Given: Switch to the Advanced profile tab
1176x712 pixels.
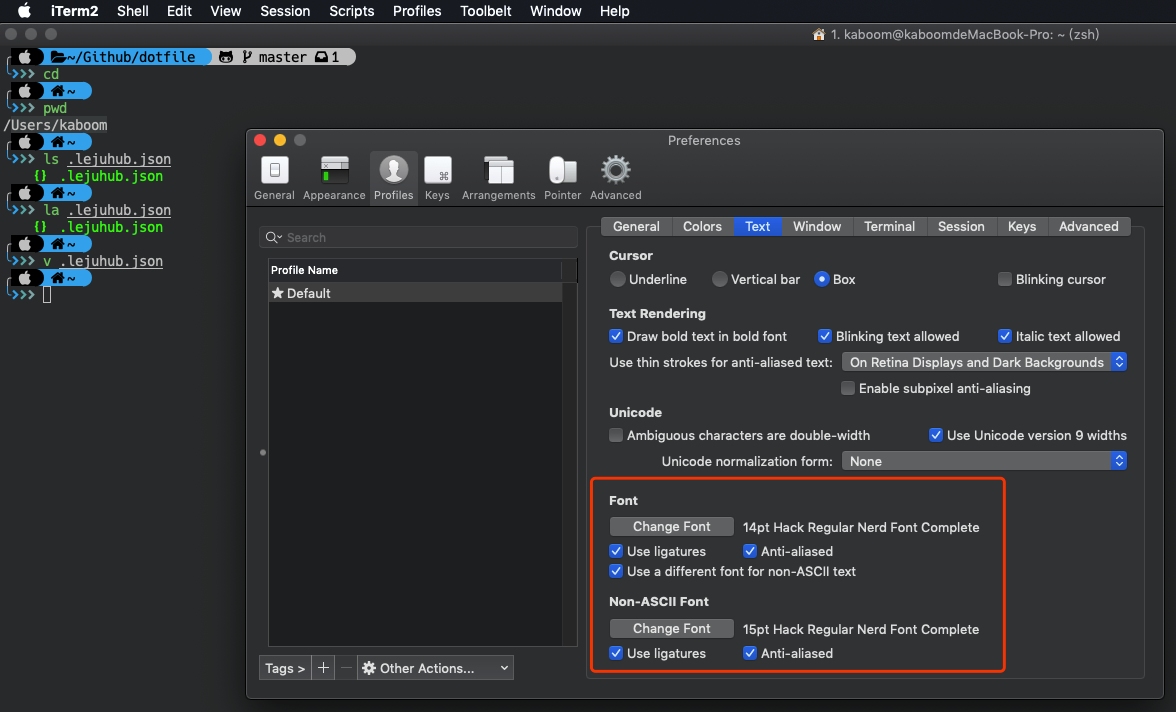Looking at the screenshot, I should tap(1088, 227).
